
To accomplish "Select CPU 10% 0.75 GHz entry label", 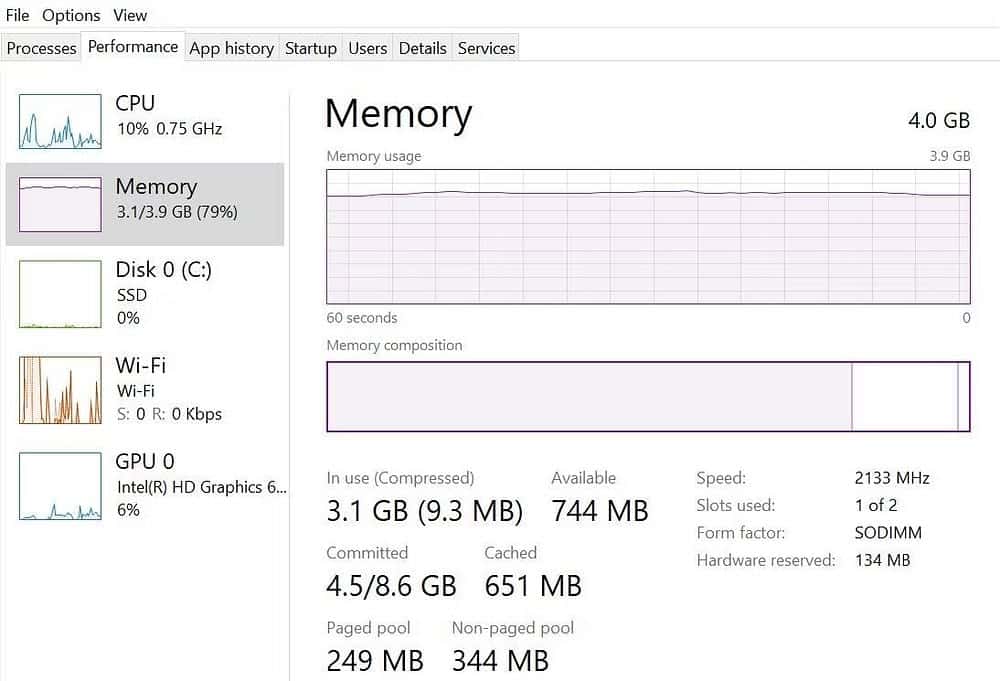I will (168, 128).
